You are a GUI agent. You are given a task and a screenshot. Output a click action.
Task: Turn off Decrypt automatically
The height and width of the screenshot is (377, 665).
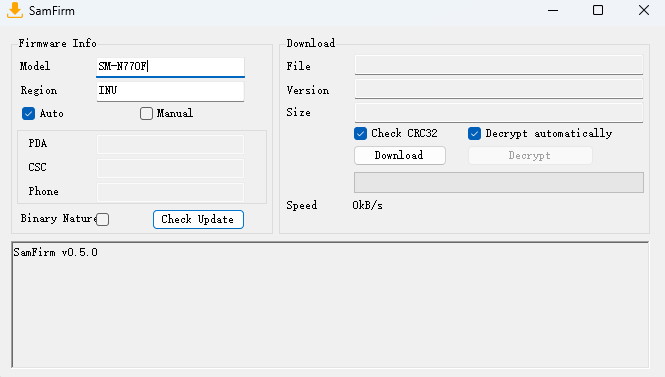[x=475, y=133]
